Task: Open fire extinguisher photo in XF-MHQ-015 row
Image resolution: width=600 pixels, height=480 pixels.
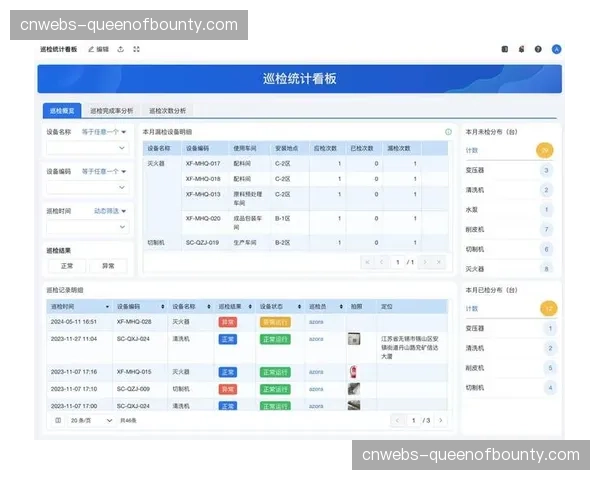Action: (x=354, y=372)
